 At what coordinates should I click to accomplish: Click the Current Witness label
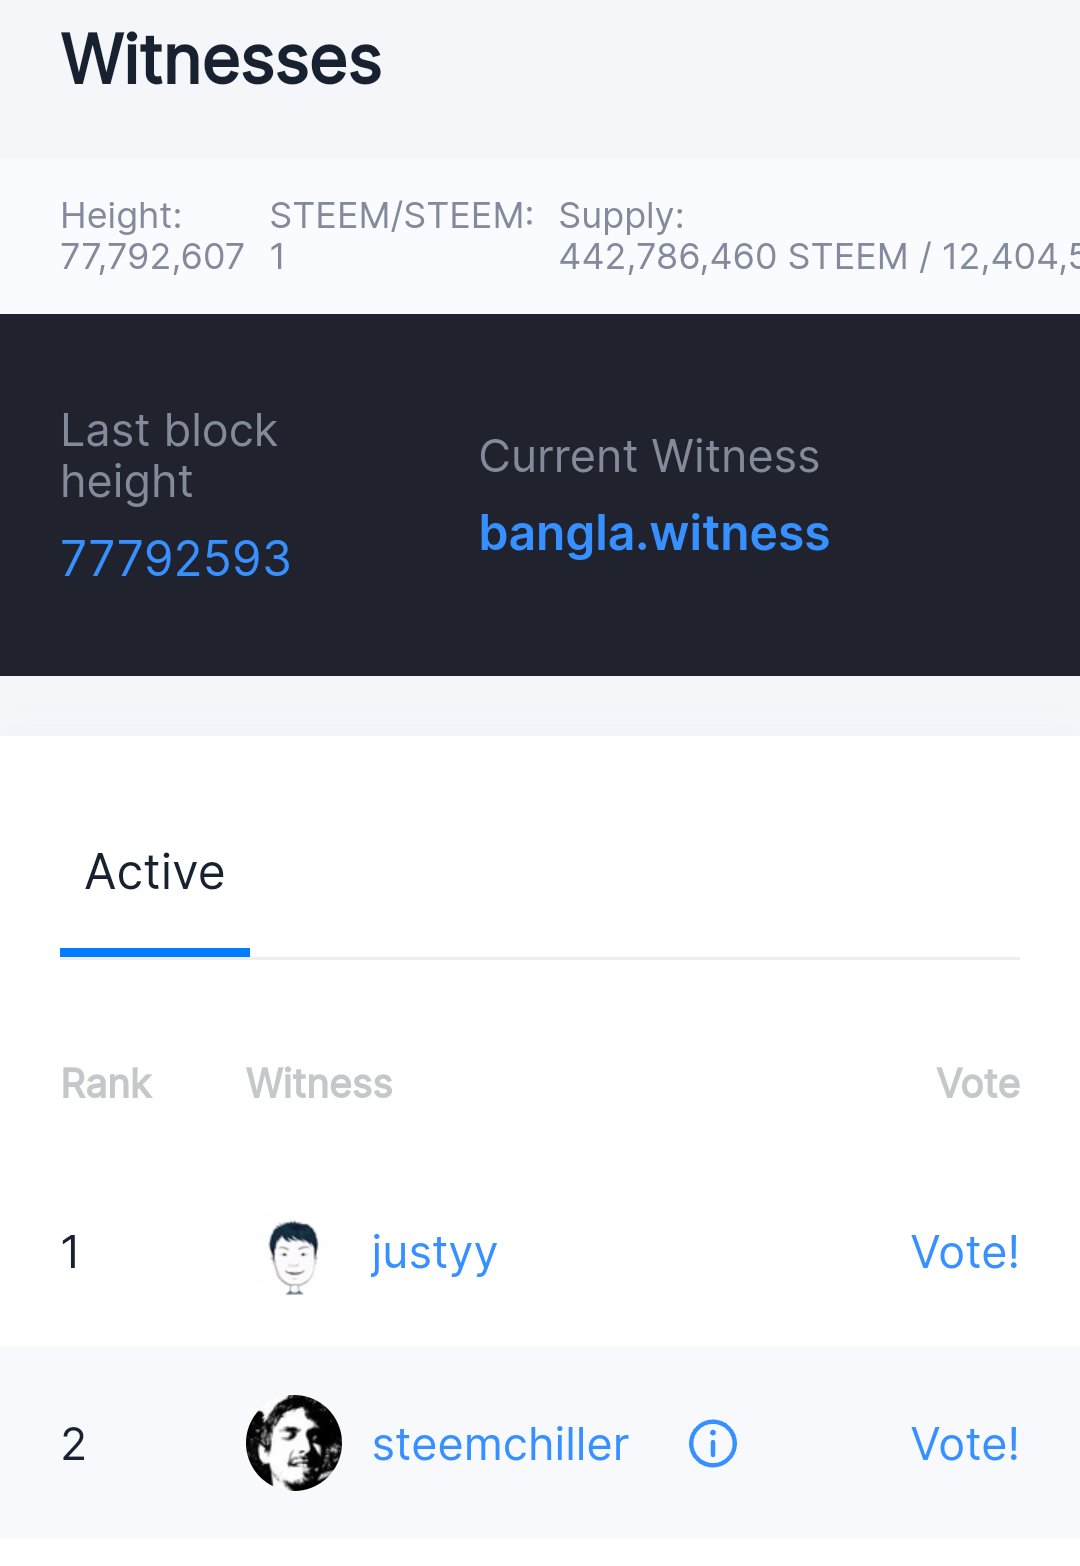(649, 457)
